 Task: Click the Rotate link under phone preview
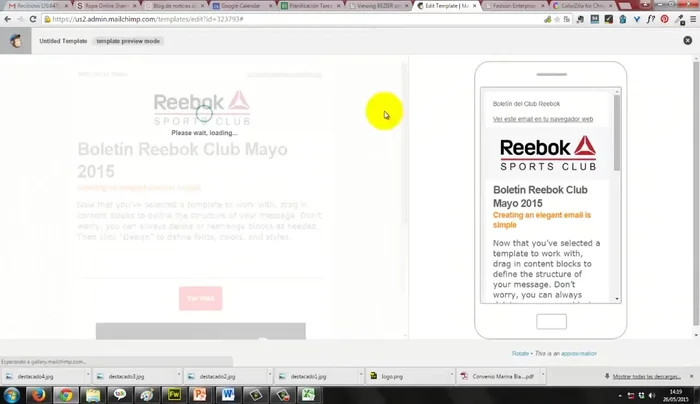tap(520, 354)
